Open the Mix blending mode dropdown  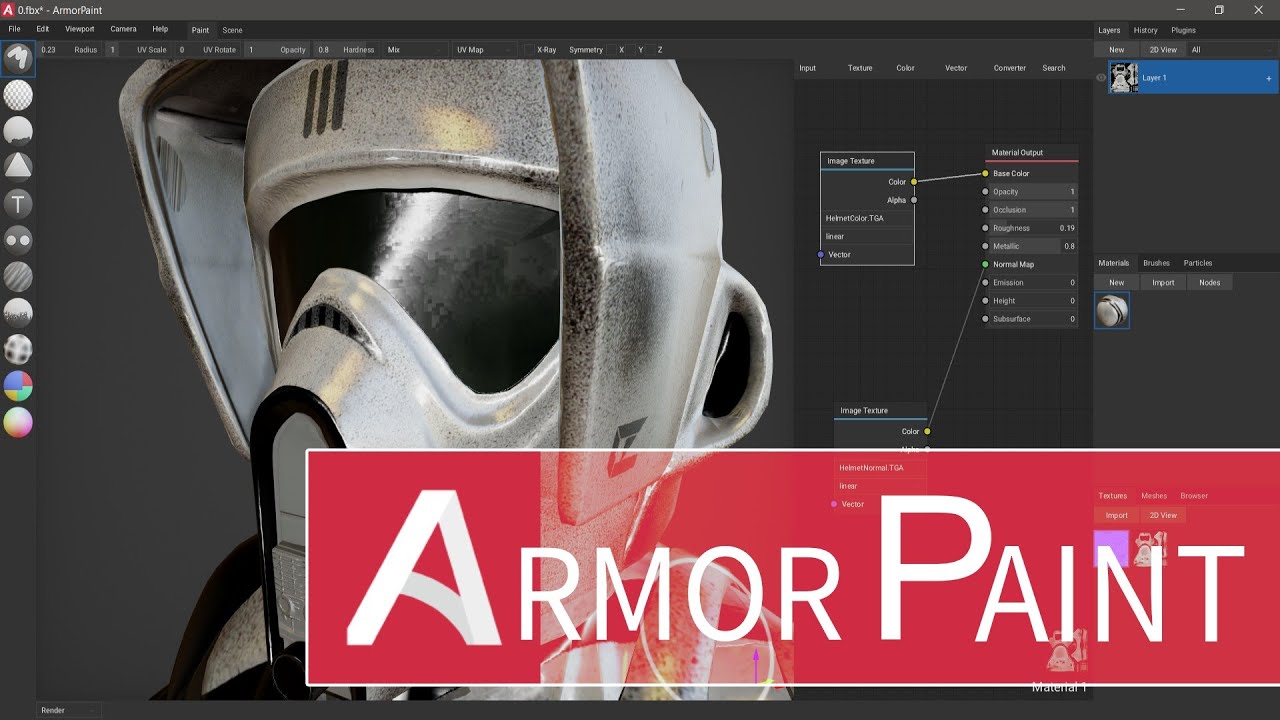412,50
